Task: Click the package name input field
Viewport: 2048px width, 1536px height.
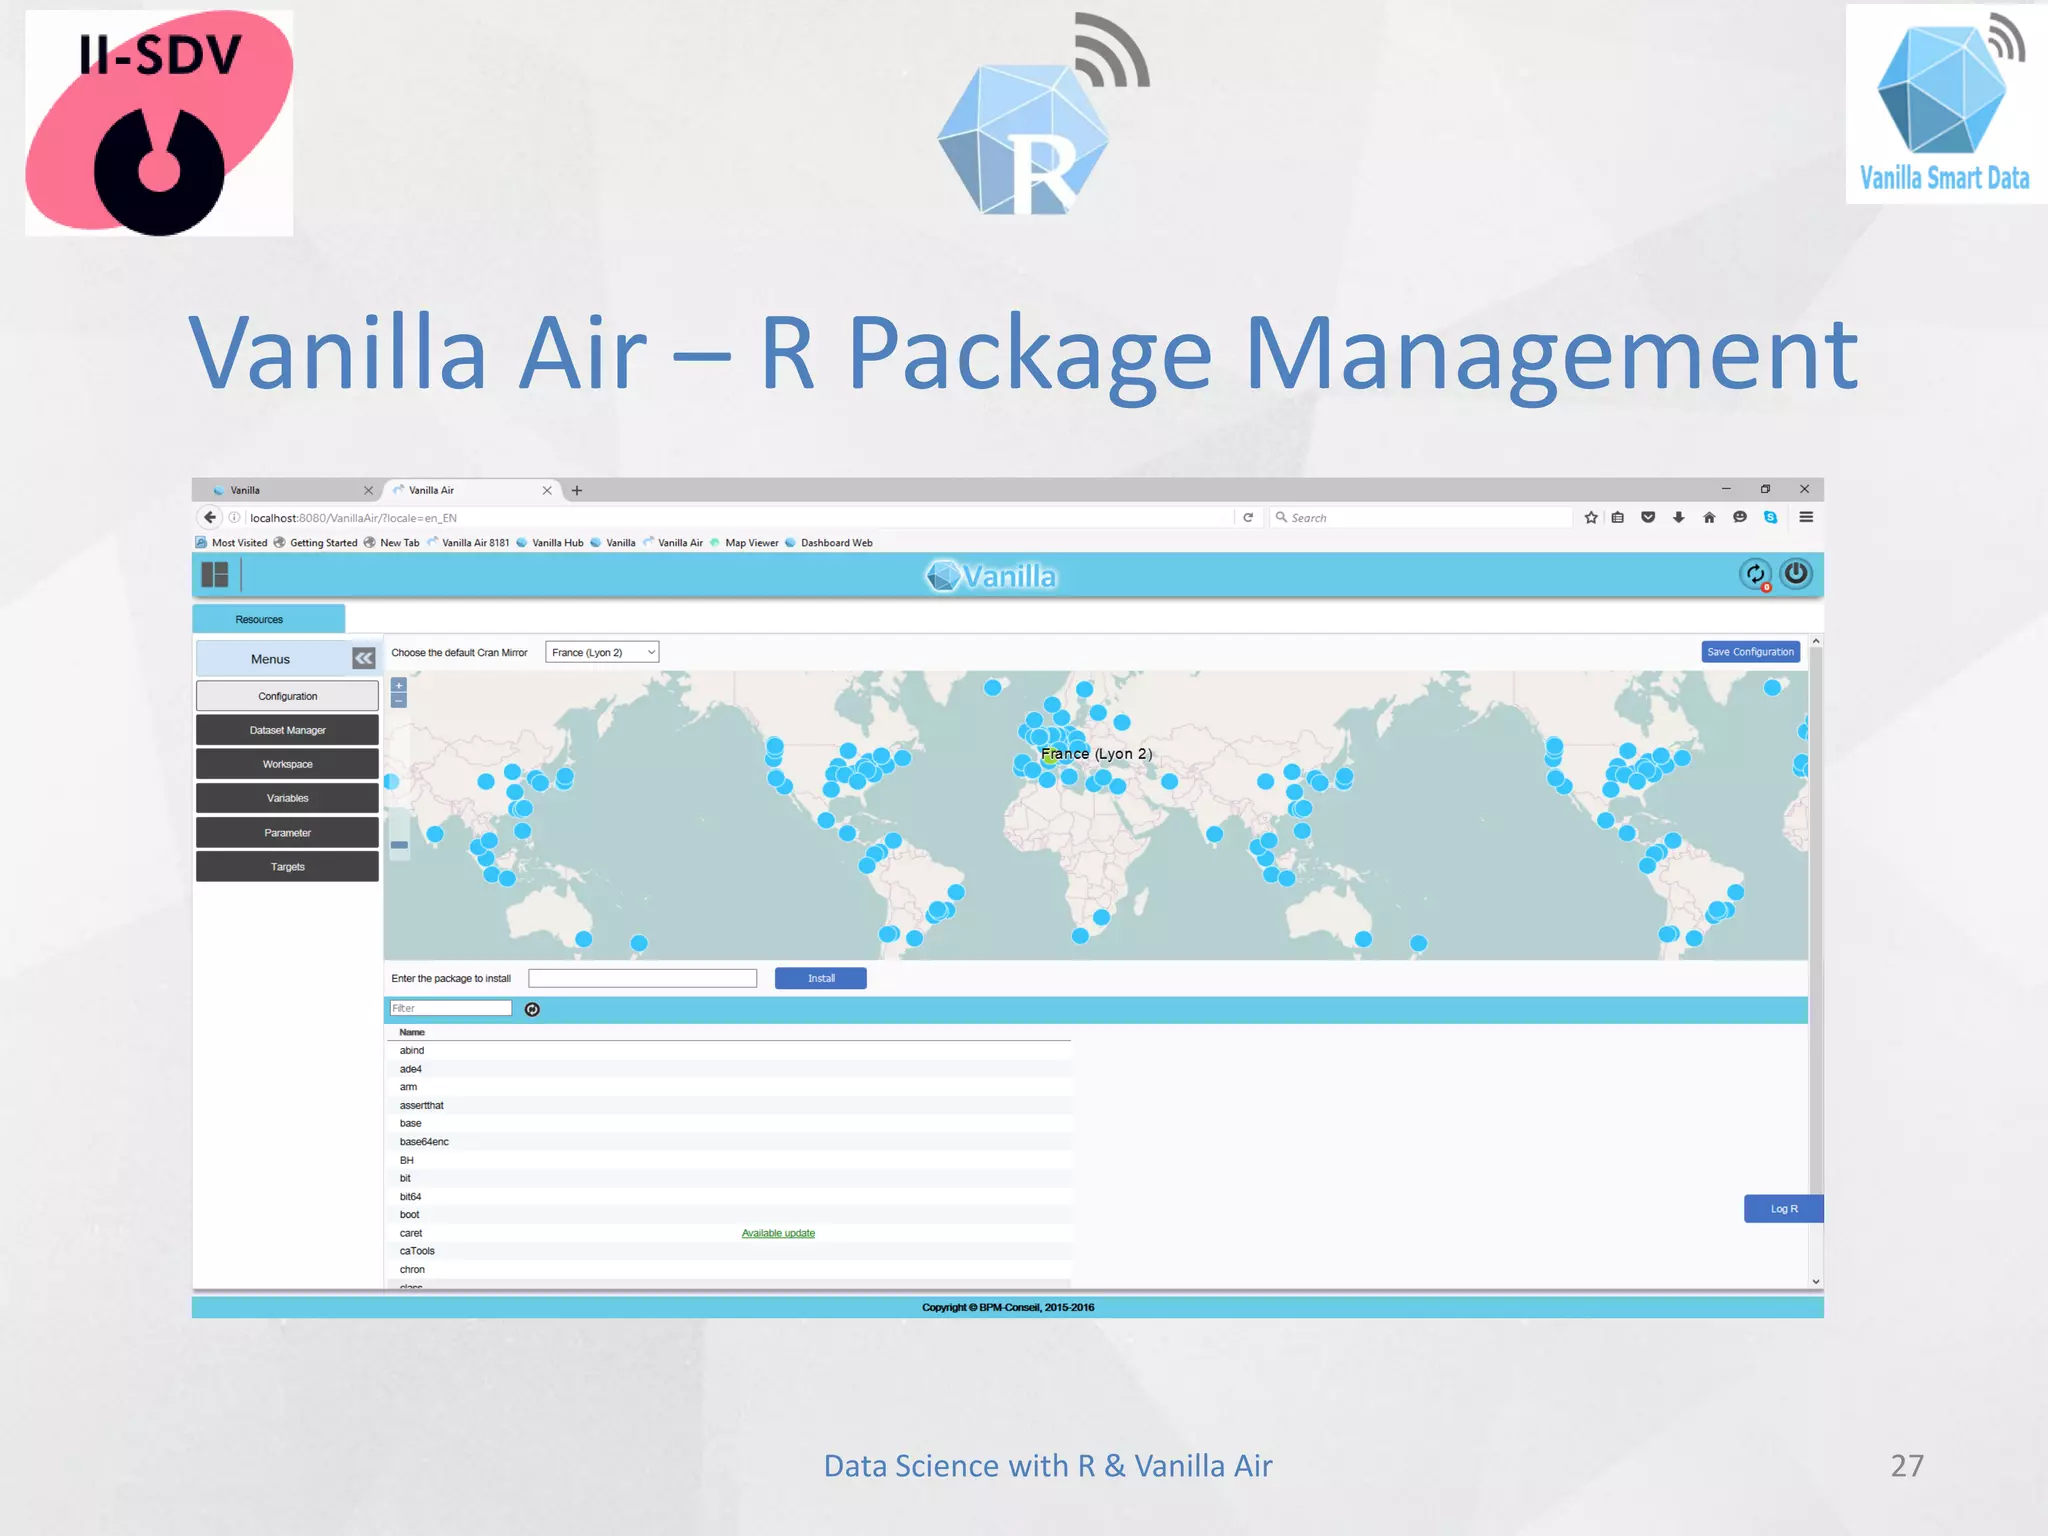Action: pos(642,978)
